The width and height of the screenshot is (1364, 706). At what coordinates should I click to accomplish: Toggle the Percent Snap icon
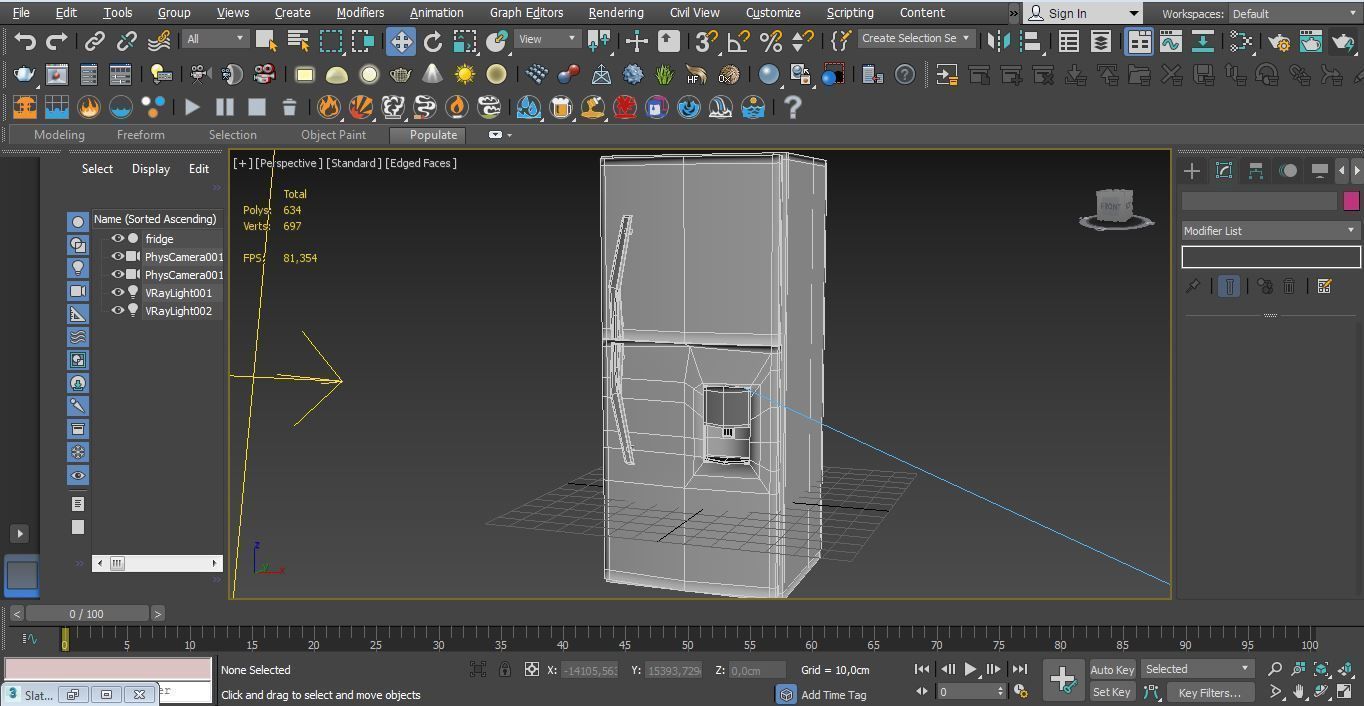coord(770,41)
